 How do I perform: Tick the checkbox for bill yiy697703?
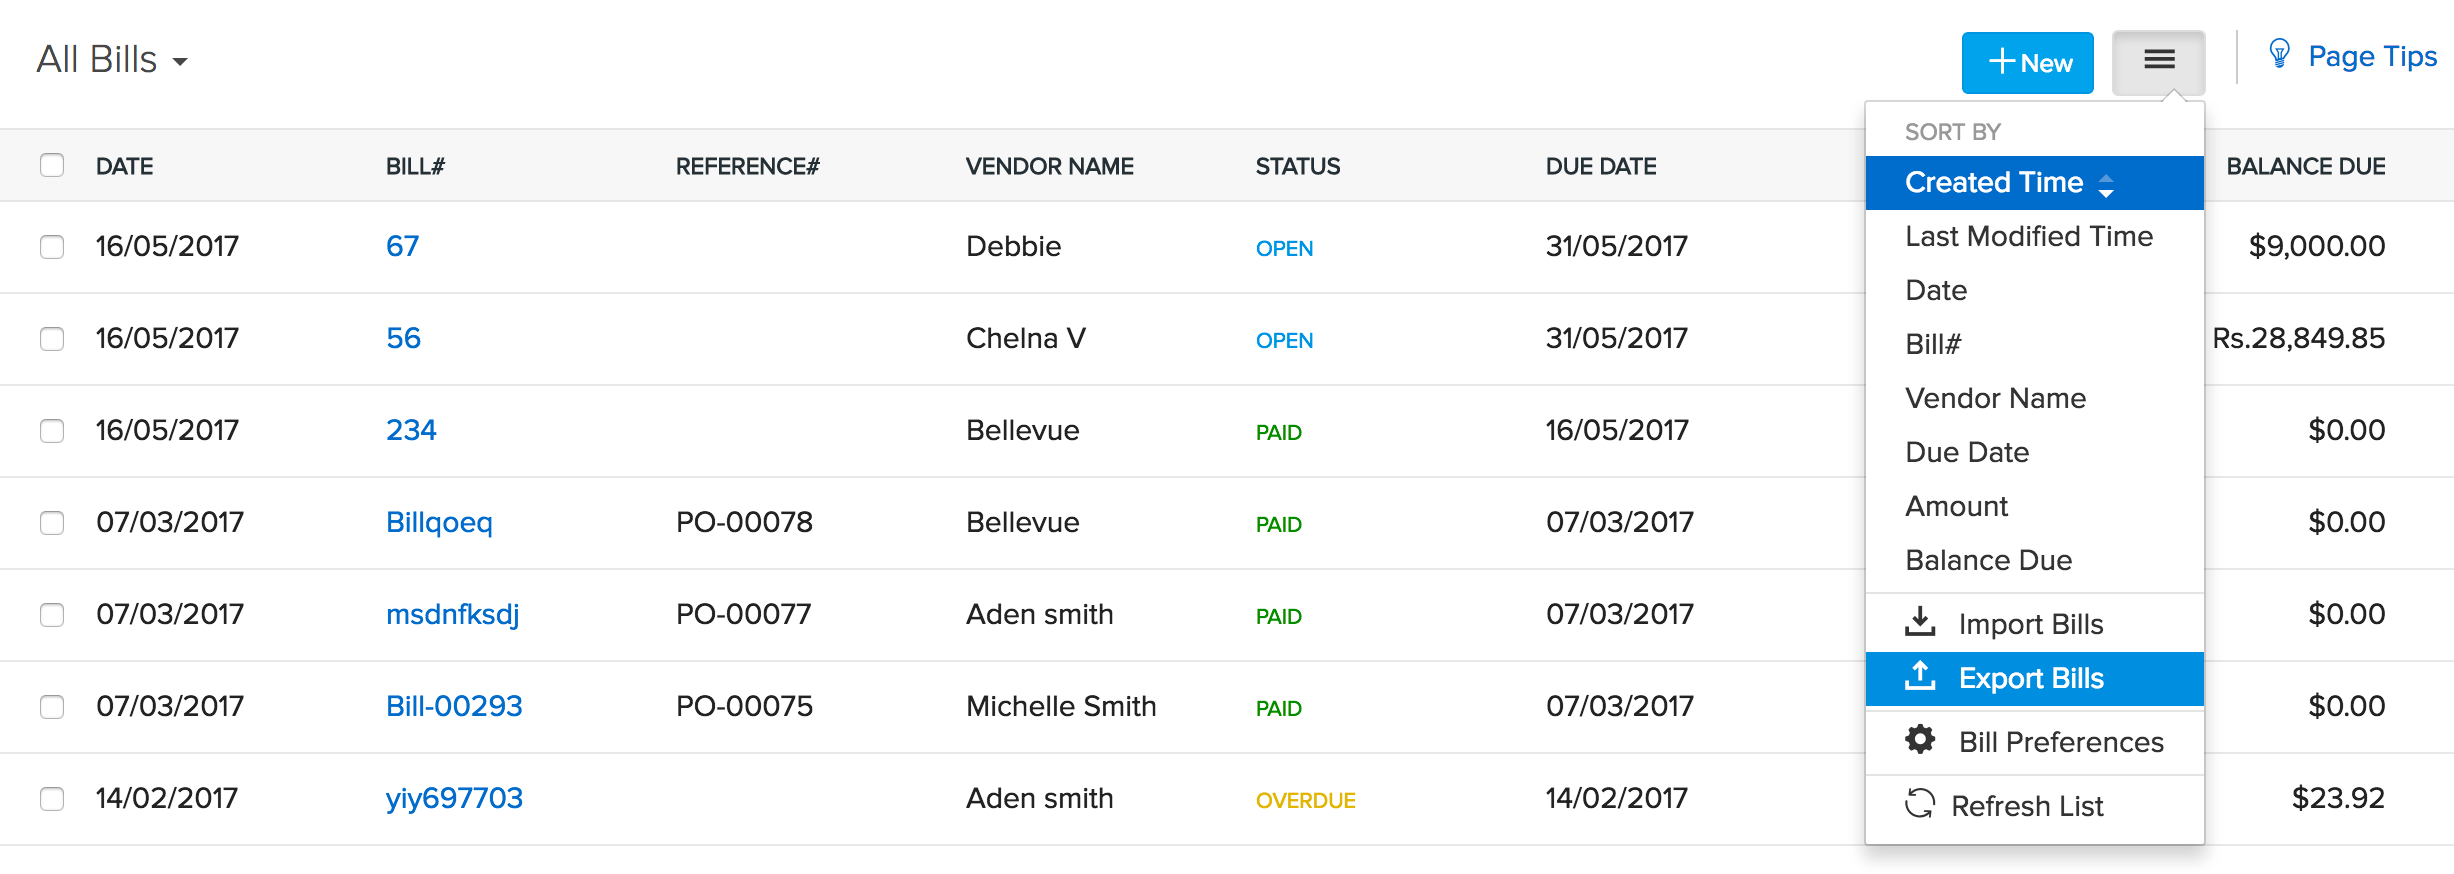tap(52, 798)
